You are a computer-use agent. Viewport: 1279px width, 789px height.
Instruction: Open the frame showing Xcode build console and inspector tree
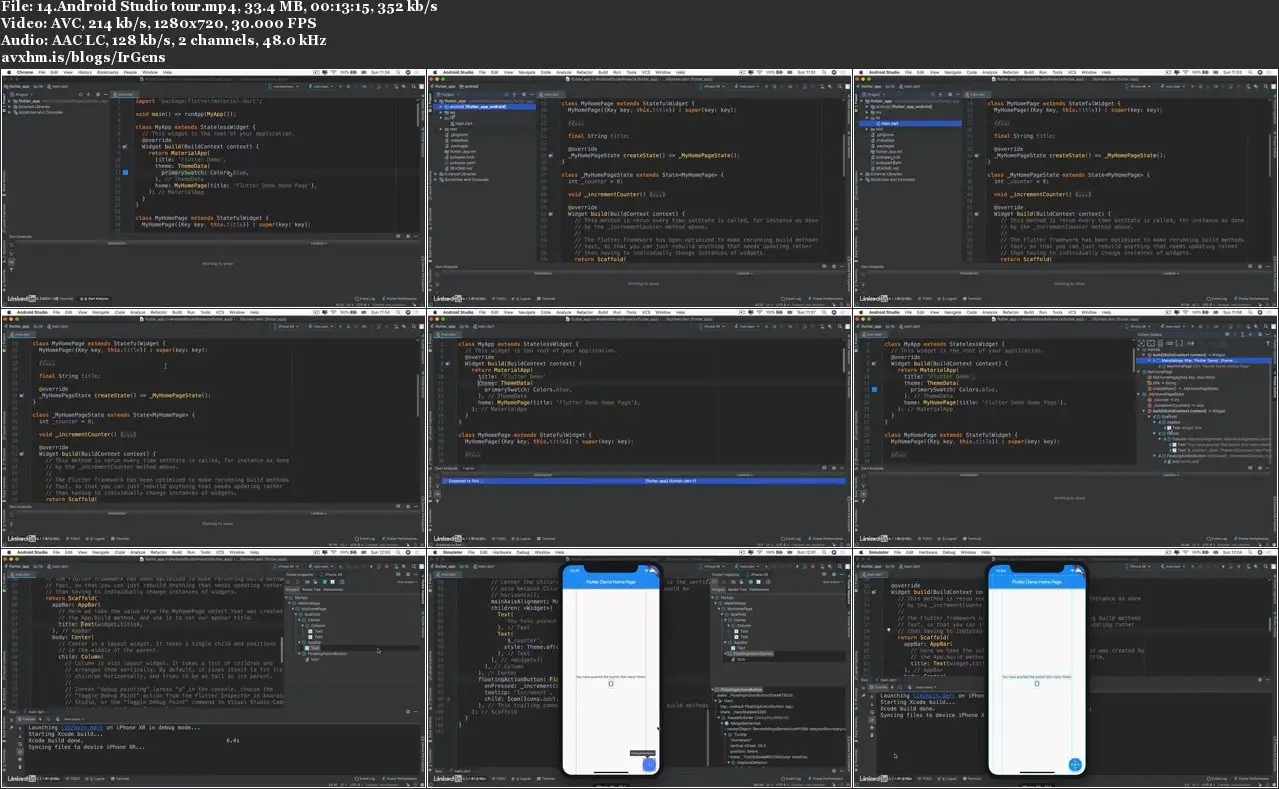click(x=214, y=666)
